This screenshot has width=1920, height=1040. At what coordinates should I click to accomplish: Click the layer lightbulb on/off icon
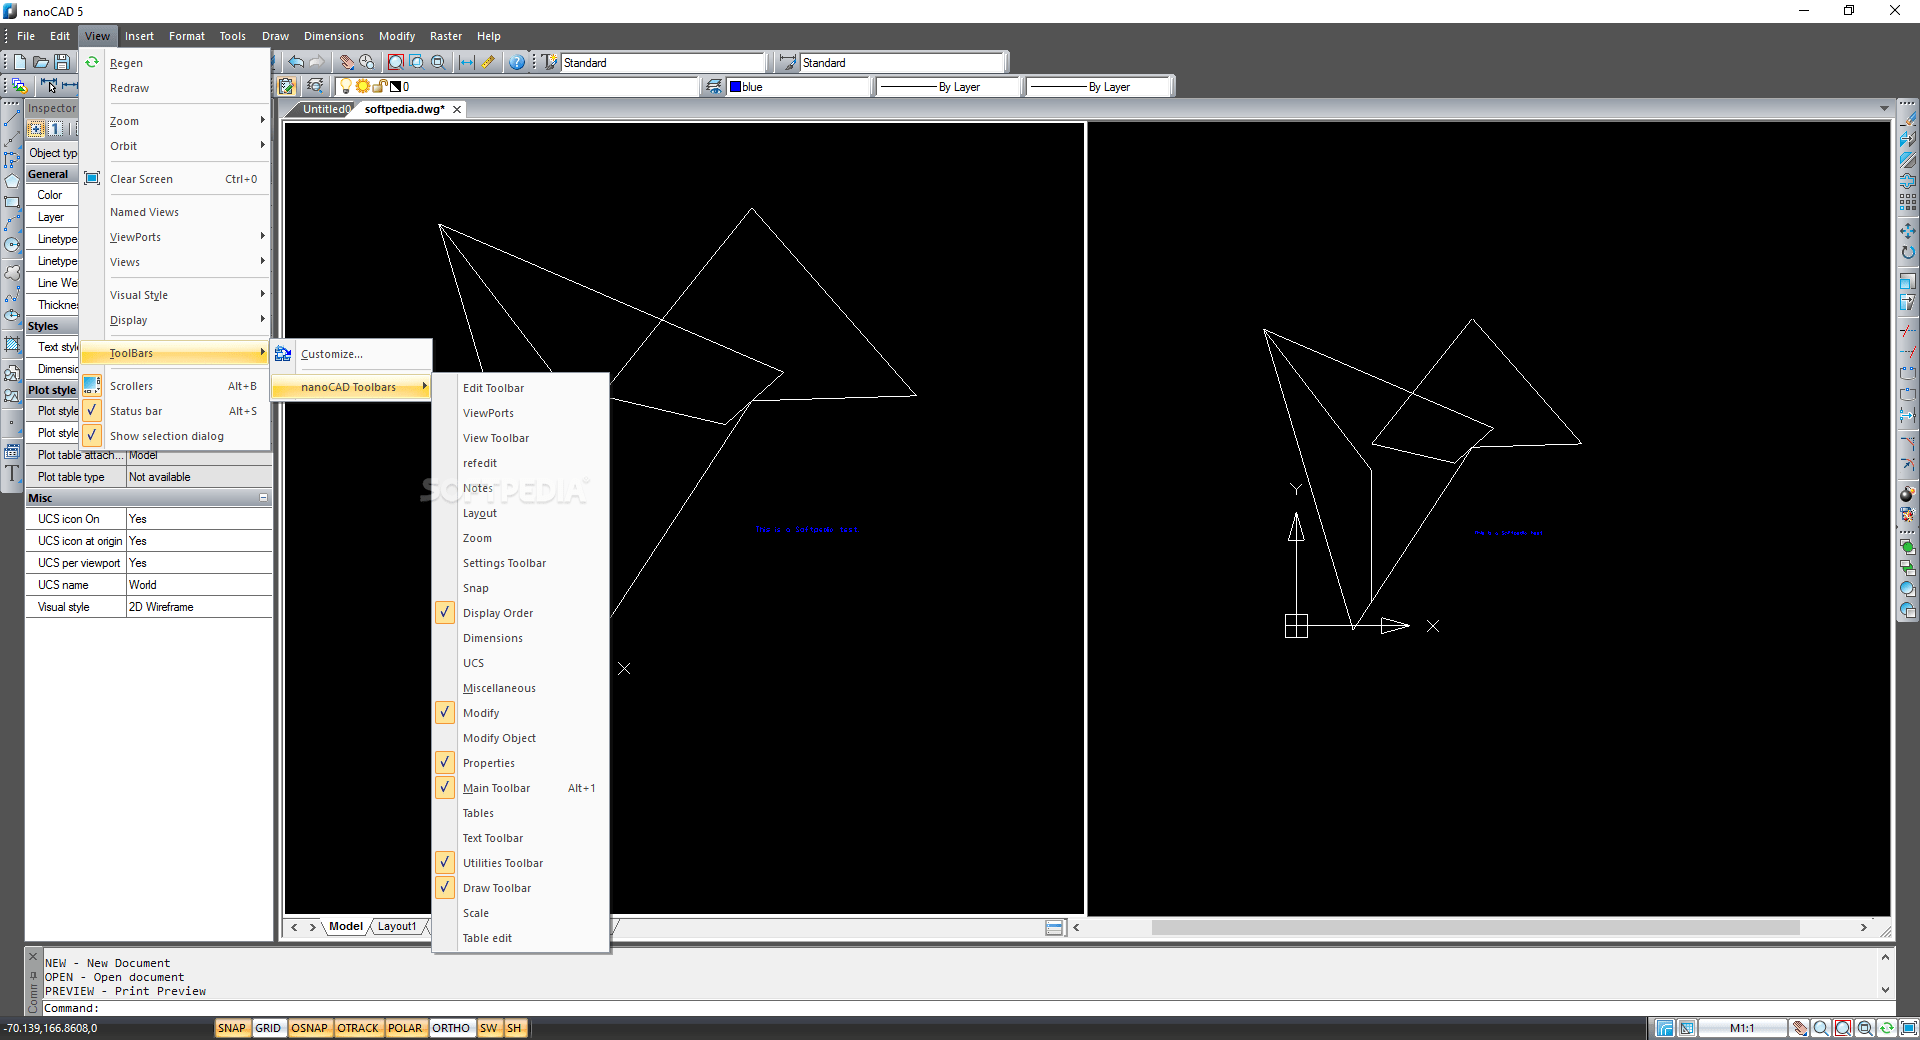click(x=346, y=87)
